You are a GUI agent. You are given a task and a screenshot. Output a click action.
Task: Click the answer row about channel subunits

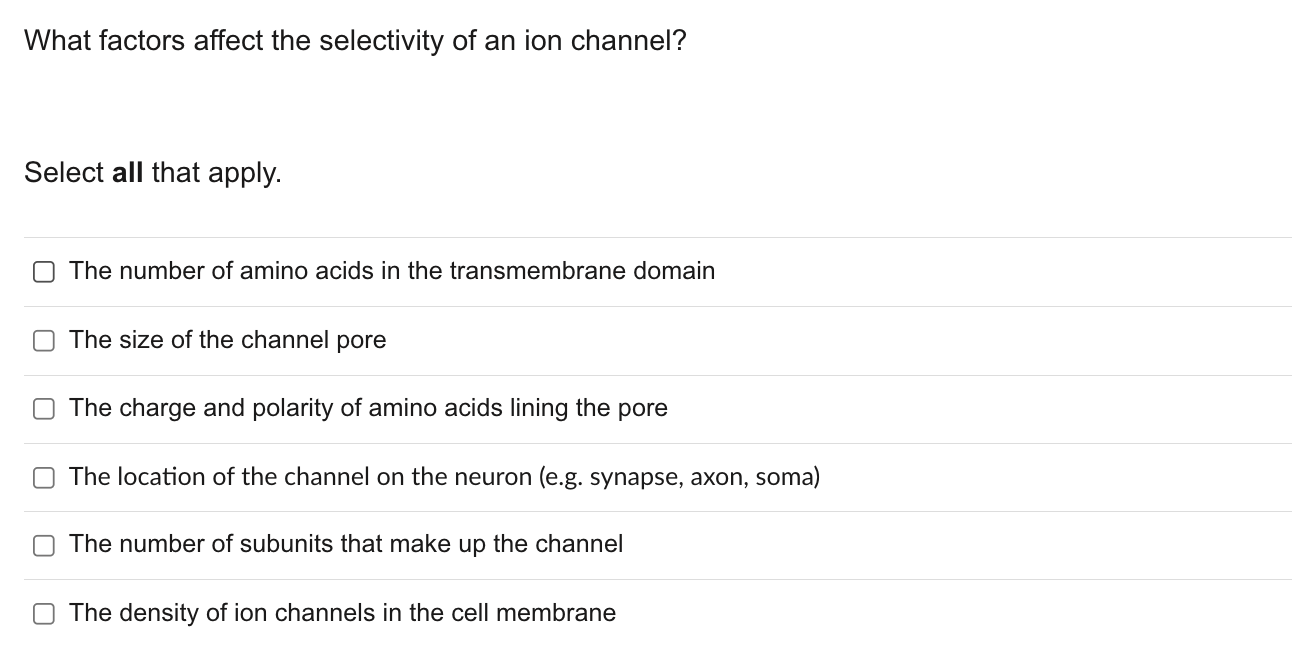pyautogui.click(x=345, y=545)
